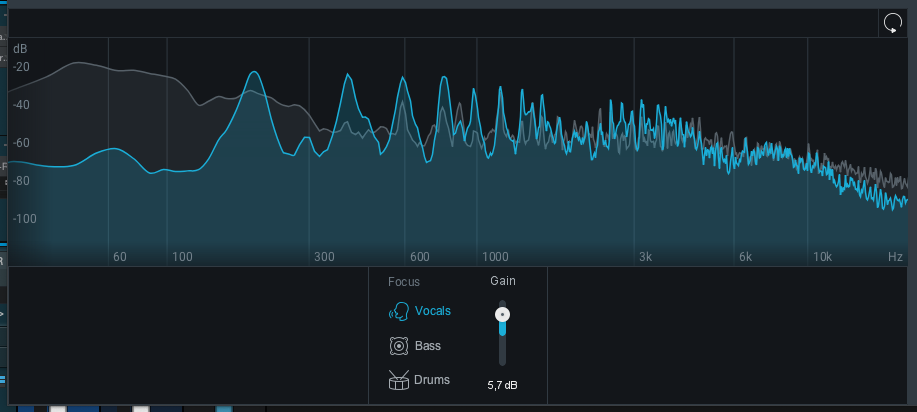The width and height of the screenshot is (917, 412).
Task: Click the 5,7 dB gain value
Action: [502, 386]
